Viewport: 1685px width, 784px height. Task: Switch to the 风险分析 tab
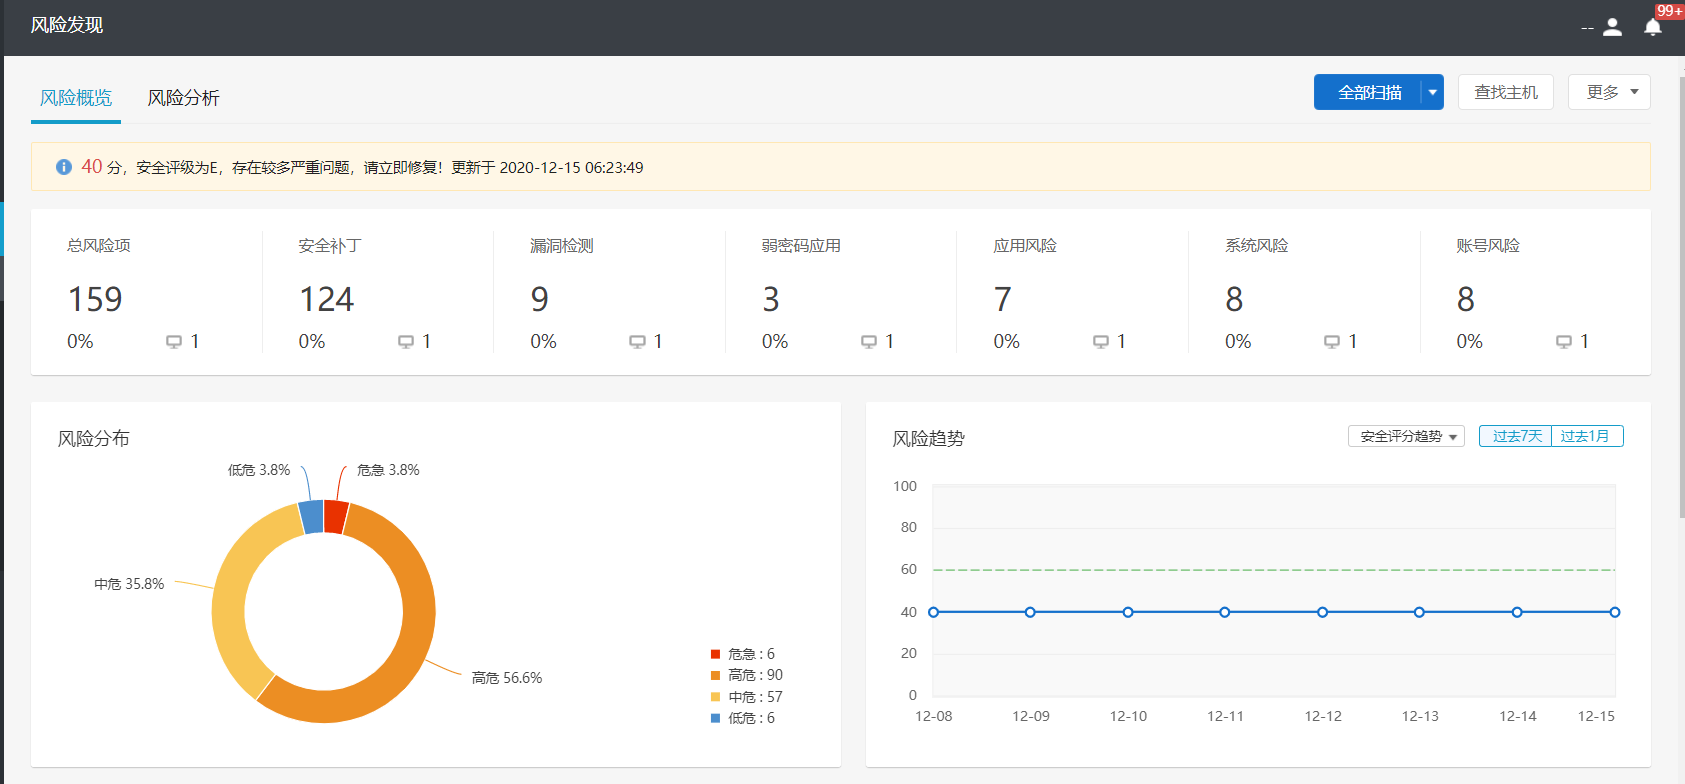tap(184, 98)
